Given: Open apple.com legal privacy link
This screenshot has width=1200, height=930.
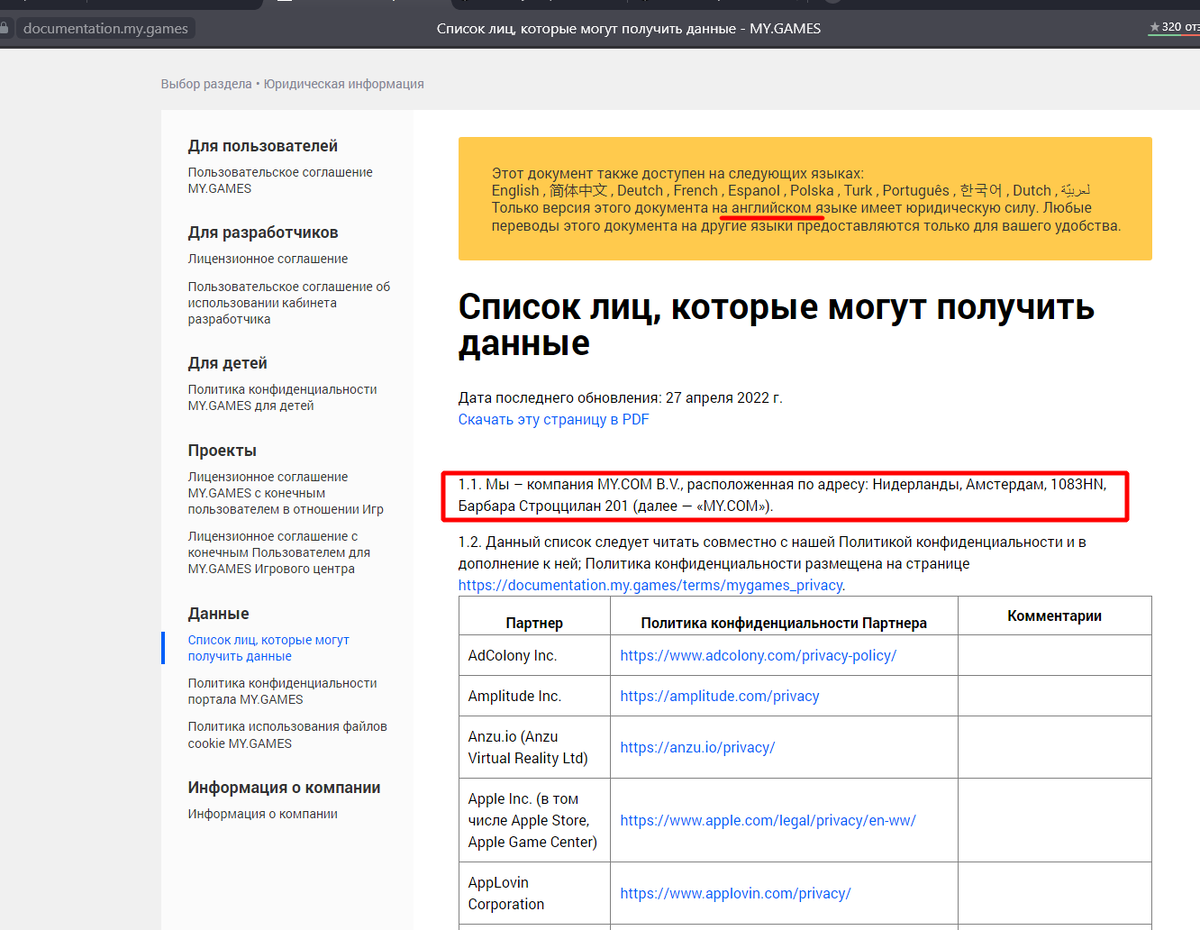Looking at the screenshot, I should pos(768,820).
